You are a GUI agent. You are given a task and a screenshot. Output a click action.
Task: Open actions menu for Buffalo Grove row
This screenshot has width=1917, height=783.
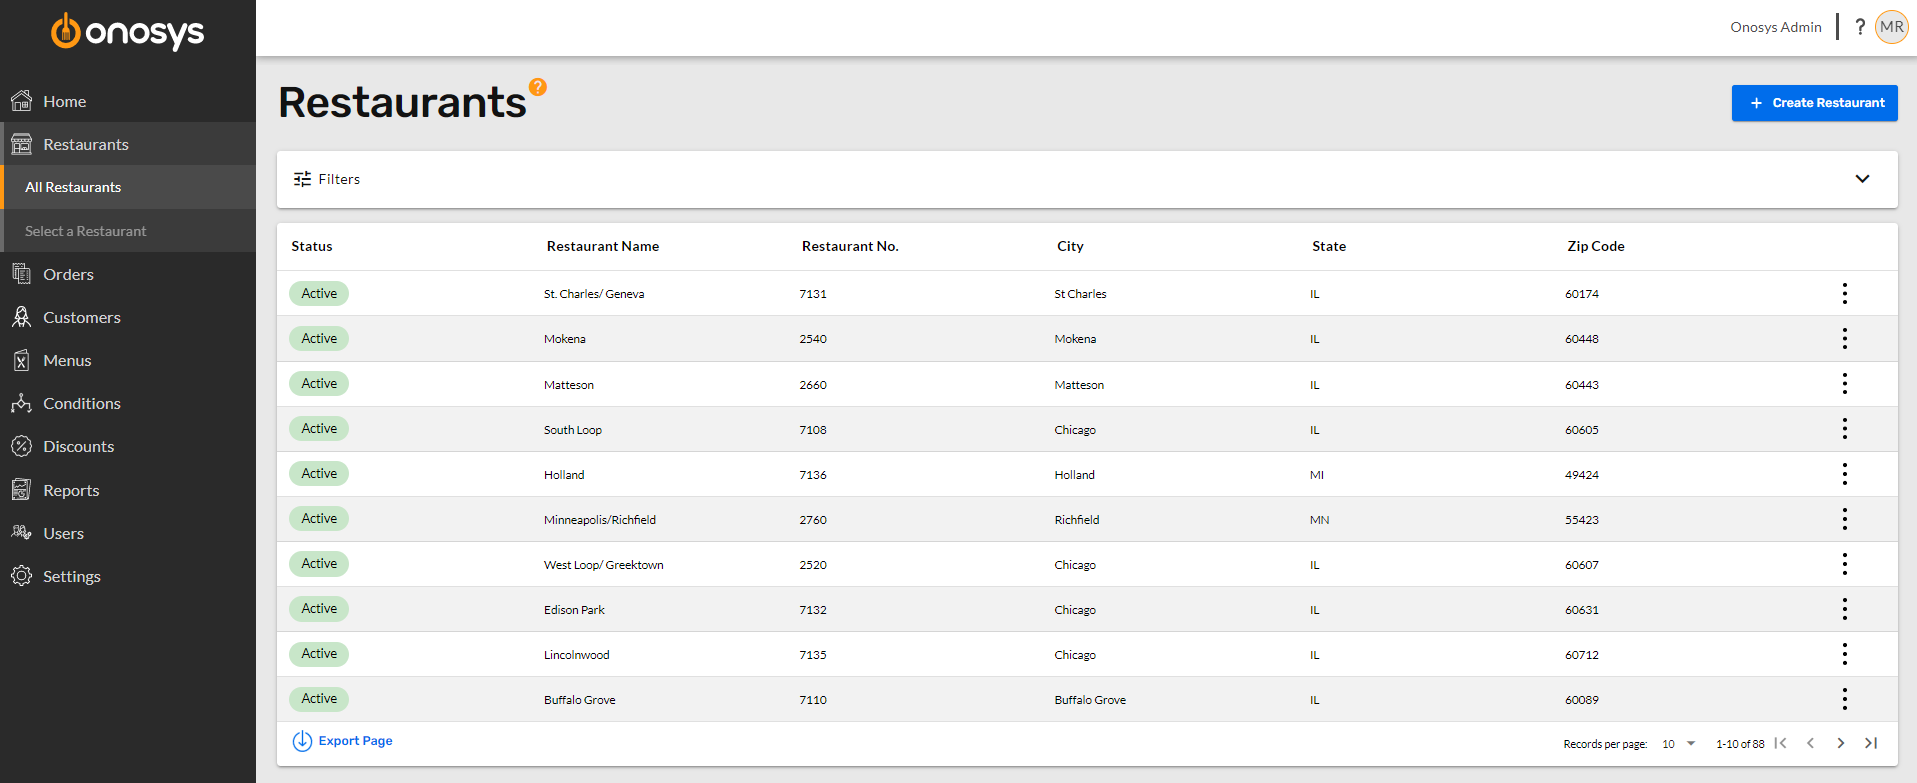click(1845, 699)
